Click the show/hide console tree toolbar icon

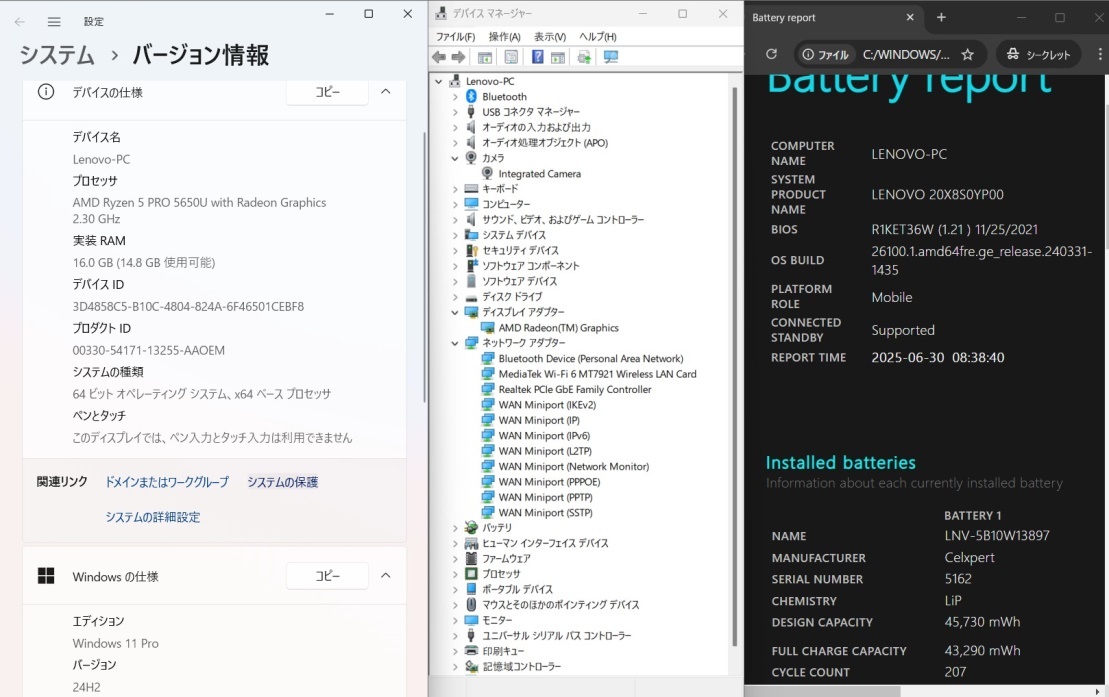[x=485, y=57]
